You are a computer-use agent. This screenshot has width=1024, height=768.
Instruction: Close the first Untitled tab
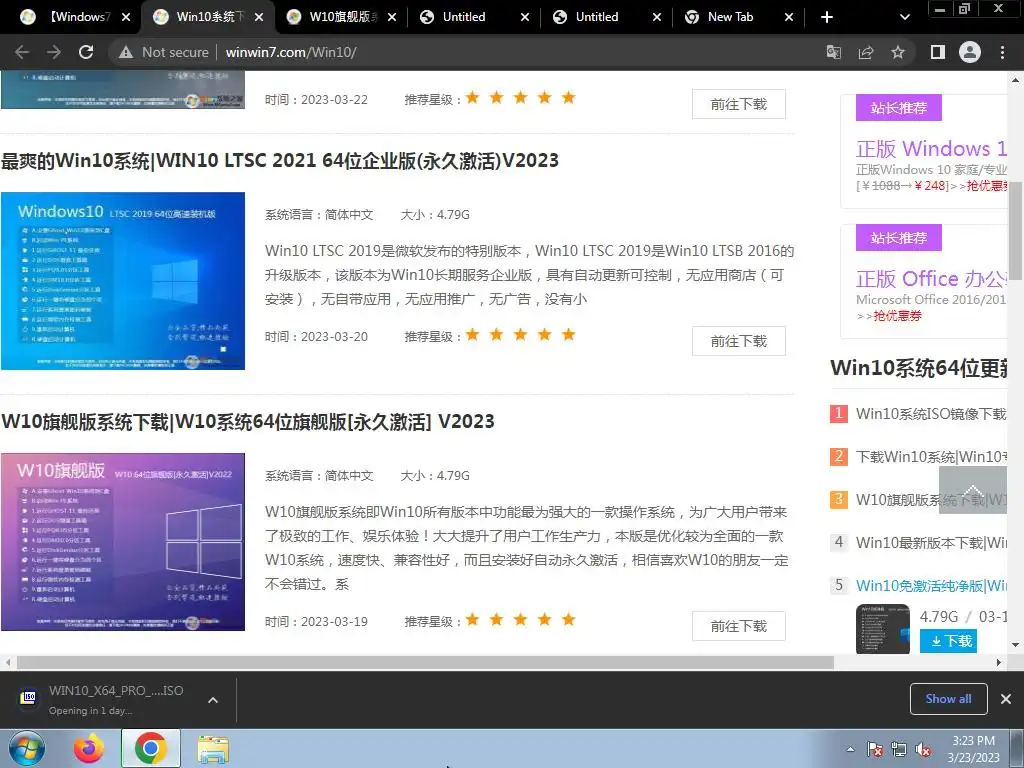(x=524, y=17)
